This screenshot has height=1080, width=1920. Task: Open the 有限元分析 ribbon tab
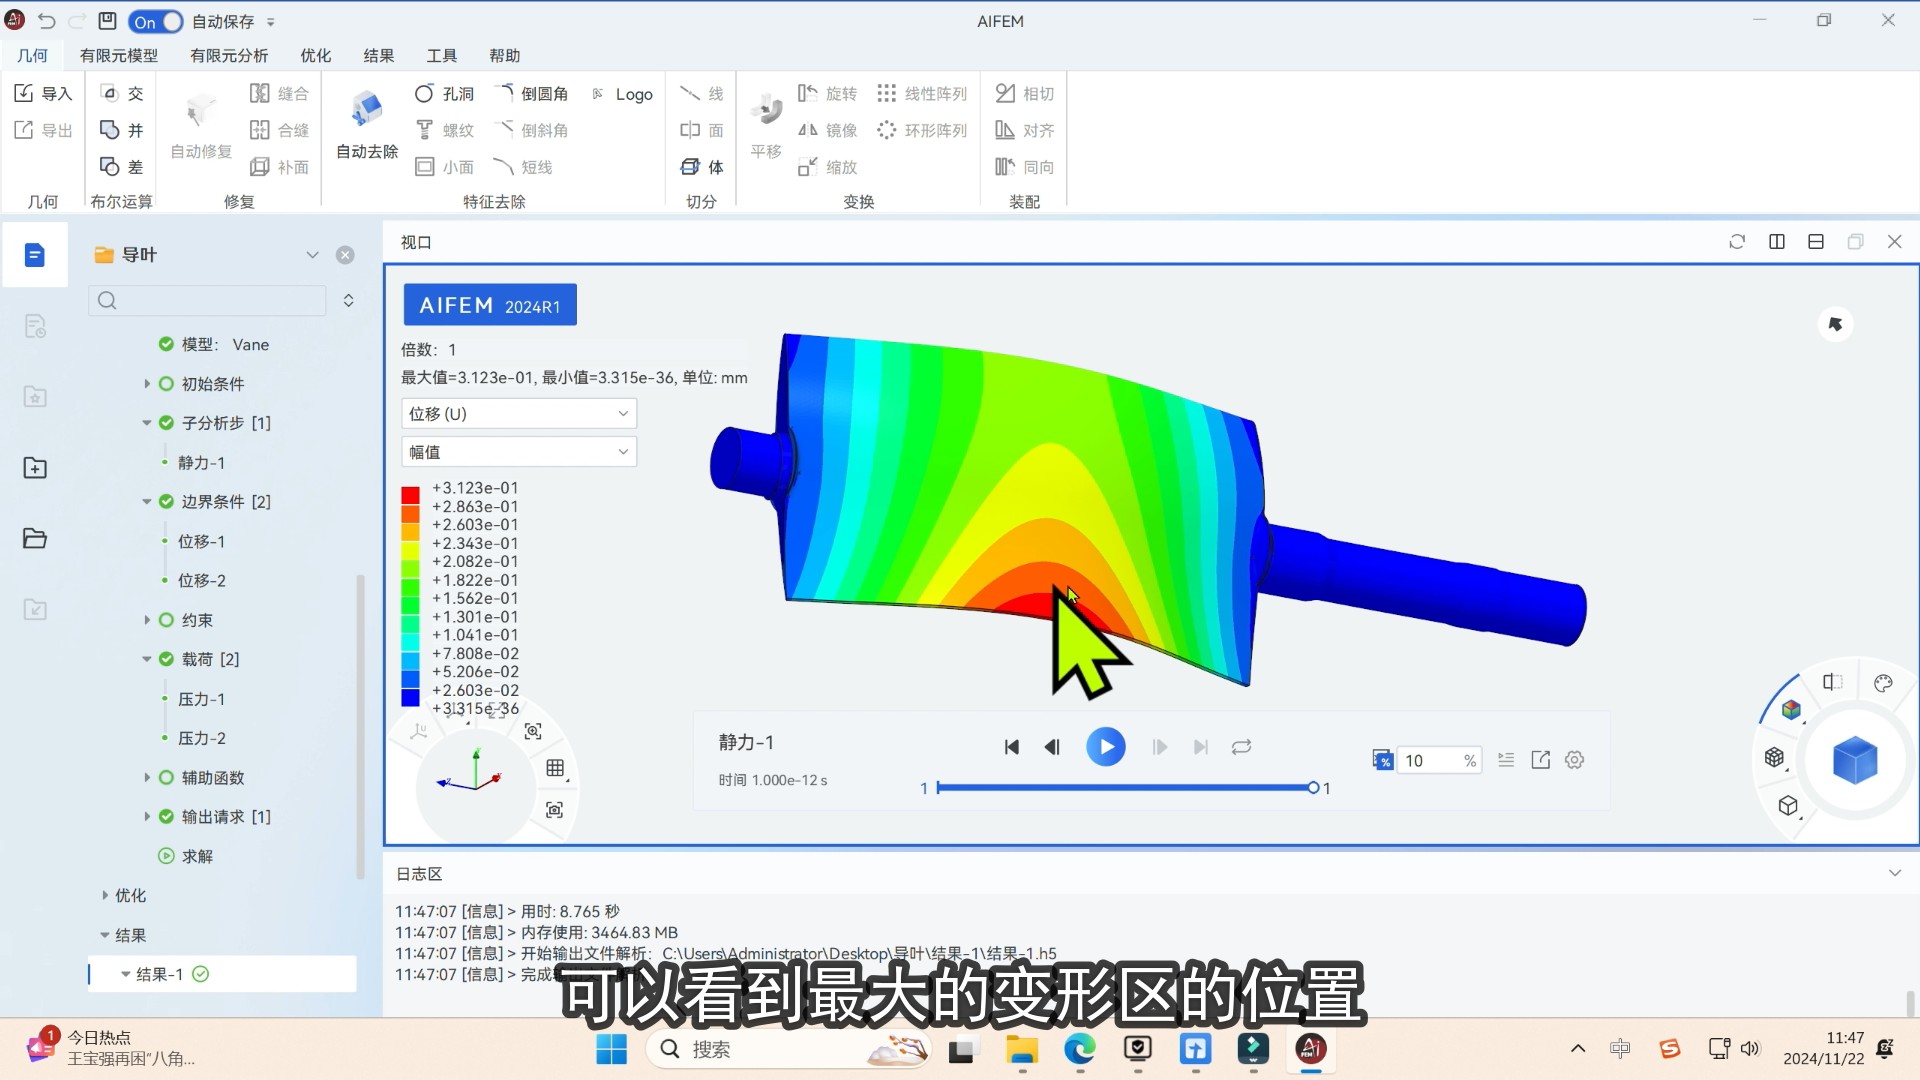[x=229, y=56]
